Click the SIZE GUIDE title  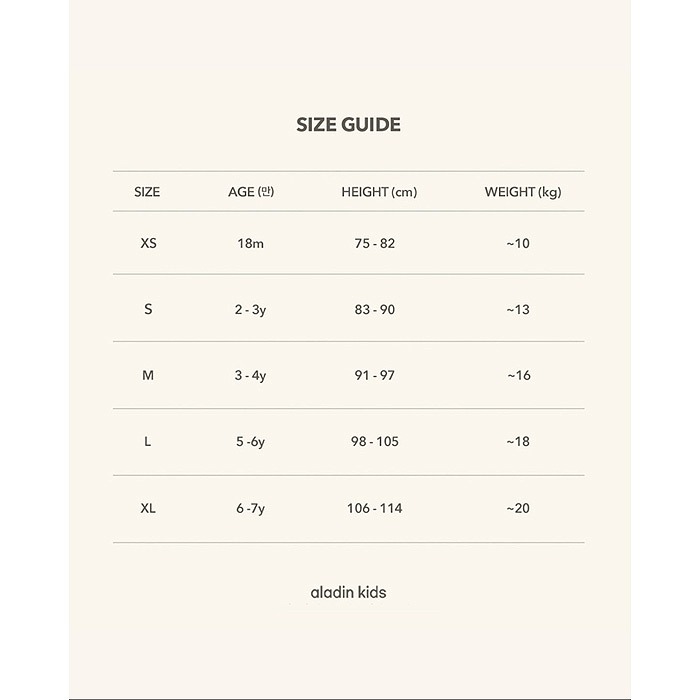(x=348, y=125)
